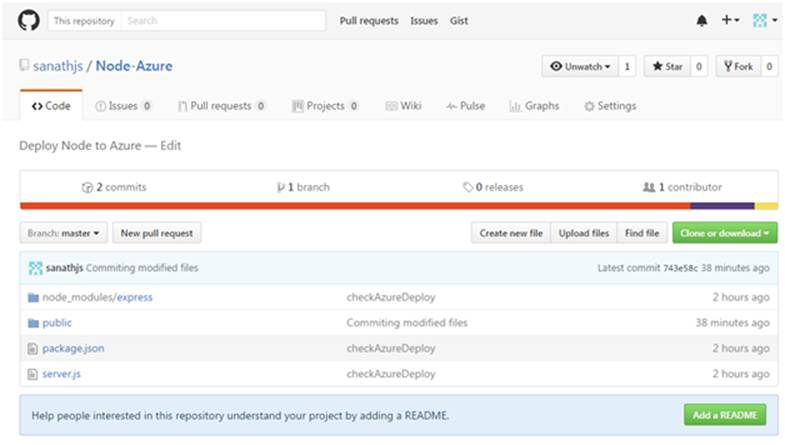Click sanathjs avatar in latest commit row

[35, 268]
